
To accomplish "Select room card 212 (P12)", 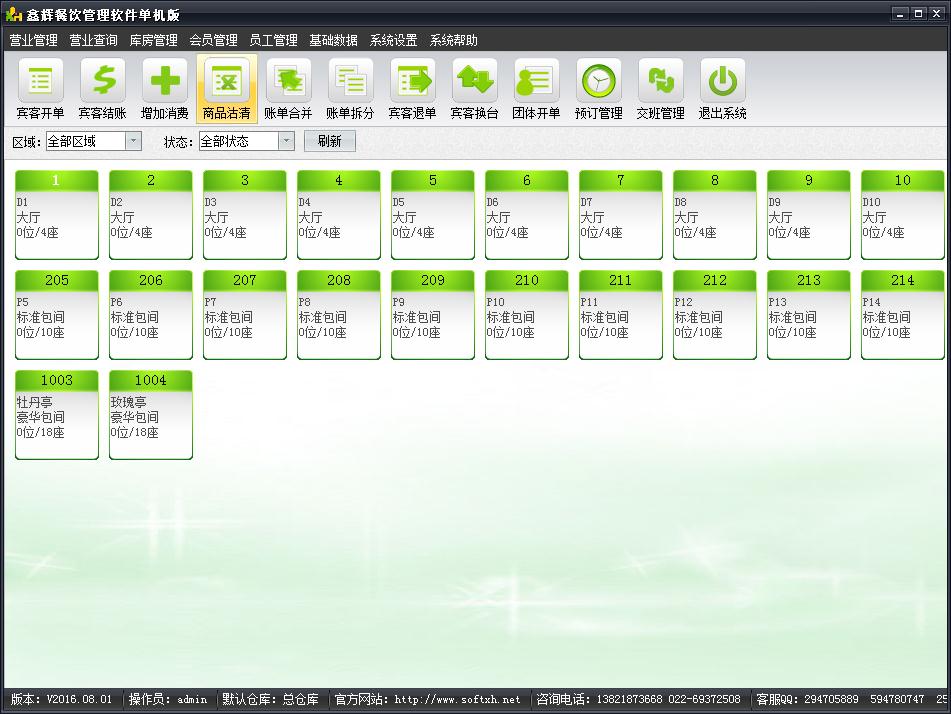I will click(x=714, y=315).
